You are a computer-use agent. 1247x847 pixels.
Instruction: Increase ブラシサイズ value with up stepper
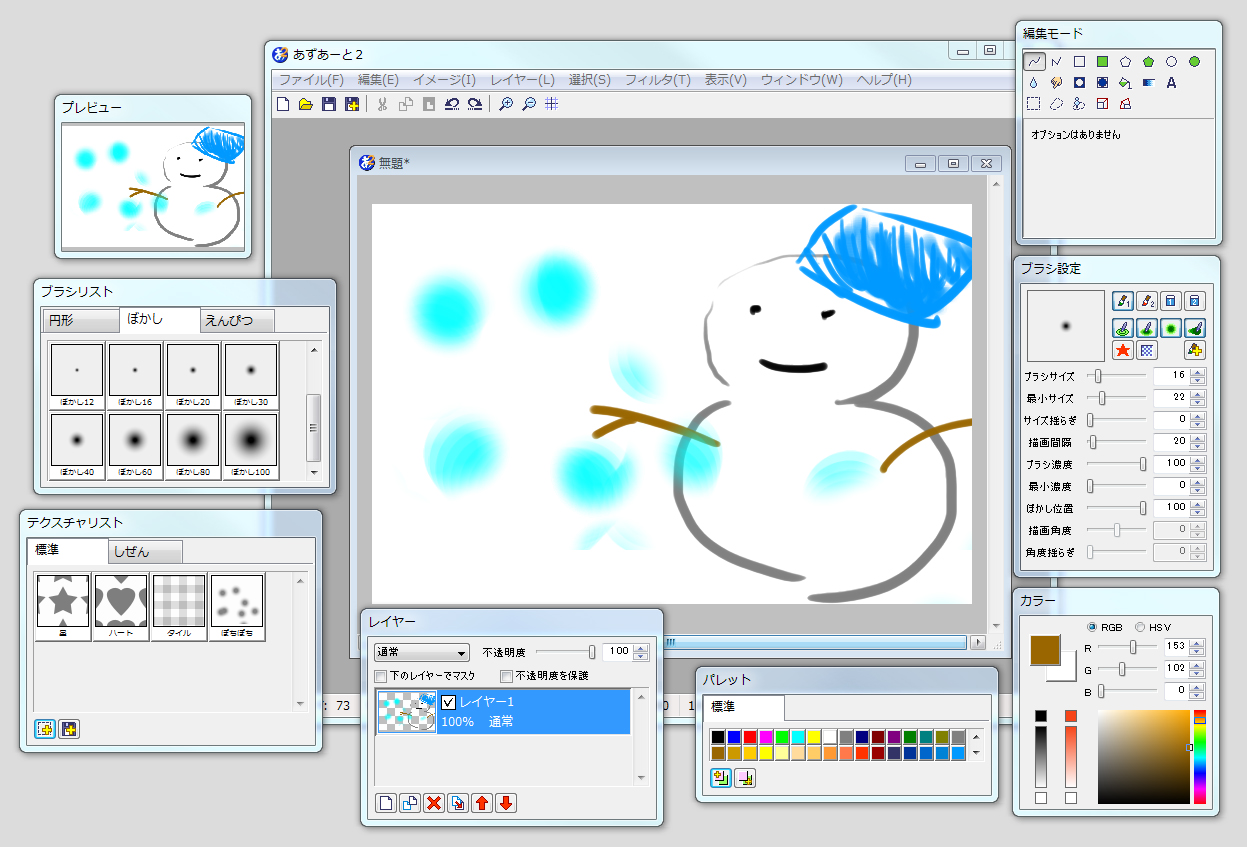coord(1198,372)
